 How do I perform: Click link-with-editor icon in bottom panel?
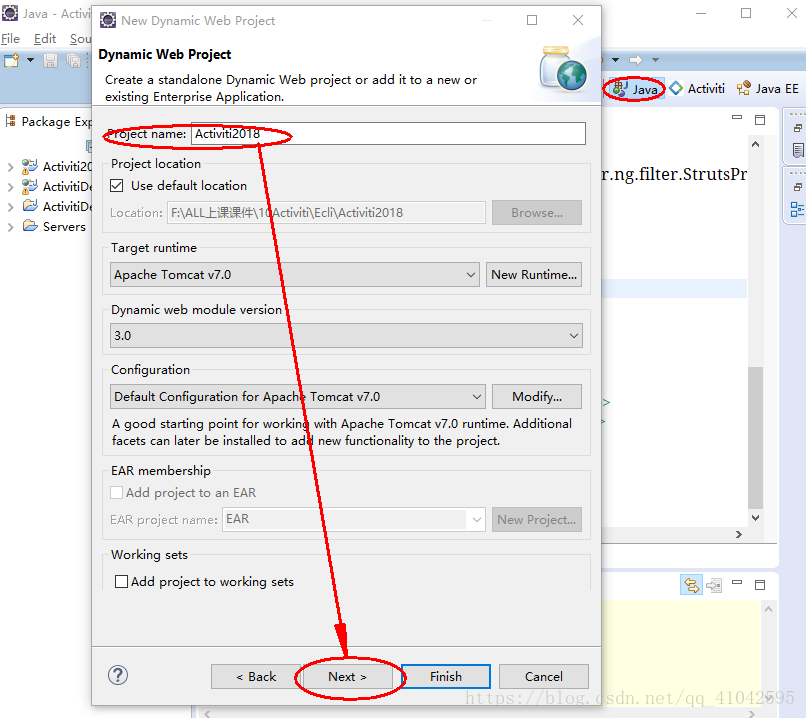click(691, 585)
